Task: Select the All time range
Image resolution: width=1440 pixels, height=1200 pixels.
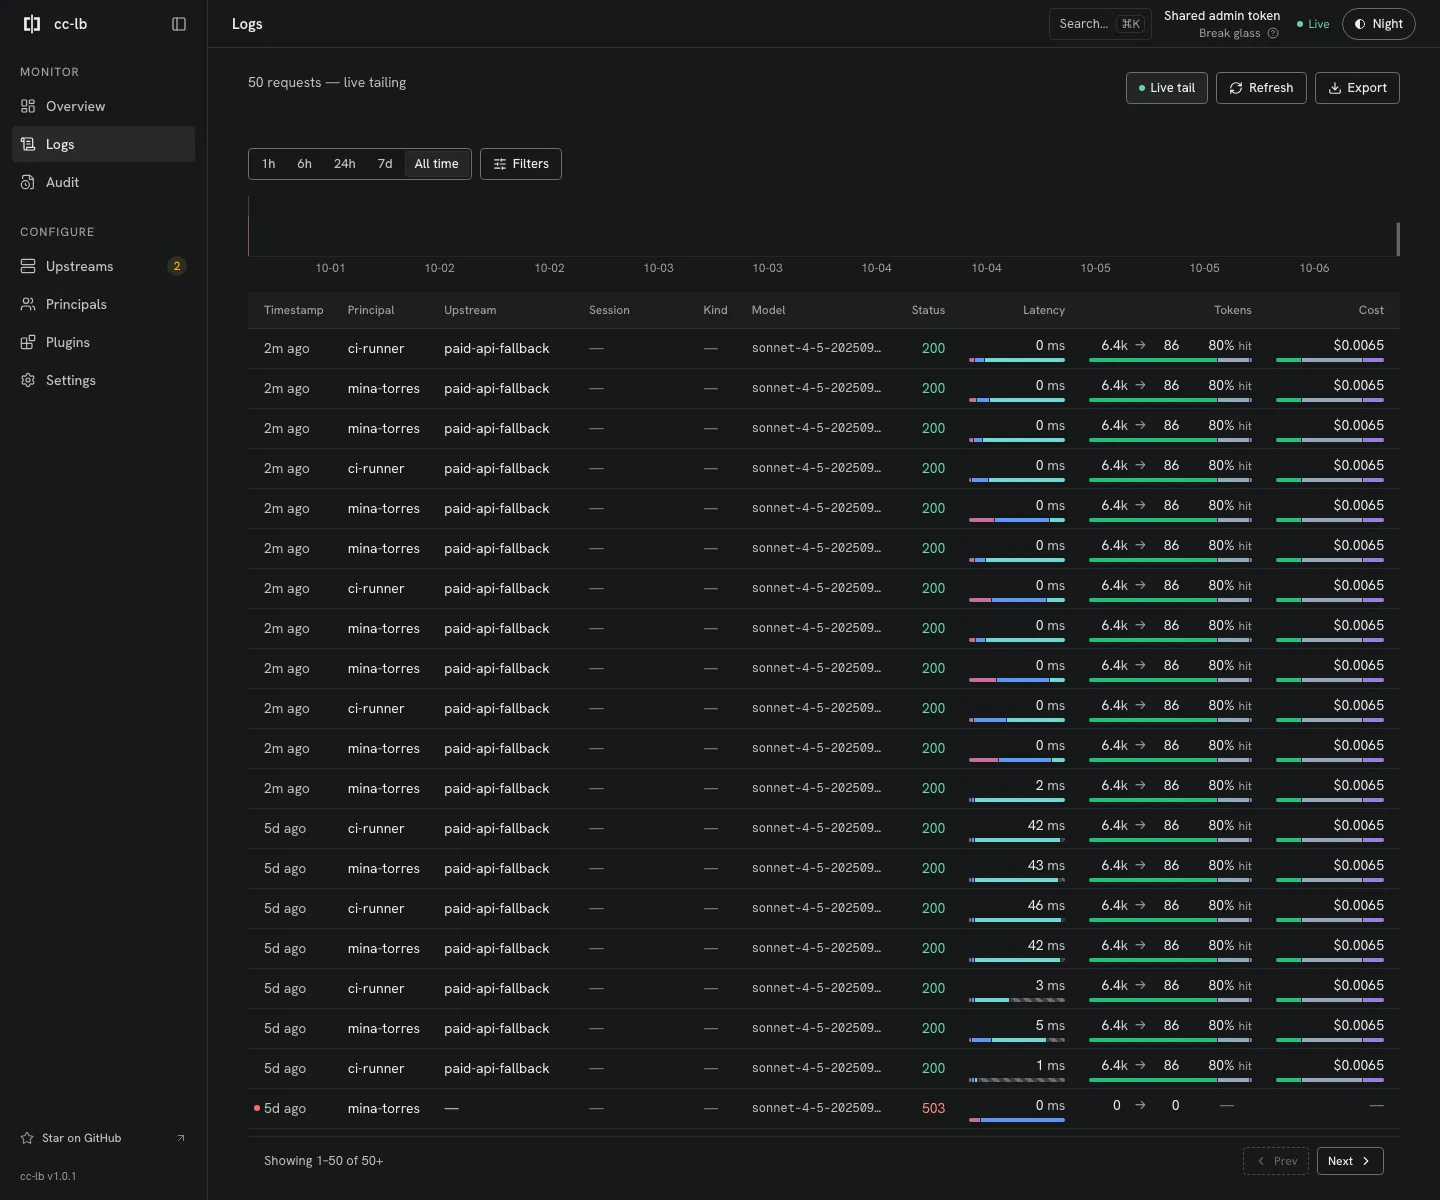Action: tap(436, 164)
